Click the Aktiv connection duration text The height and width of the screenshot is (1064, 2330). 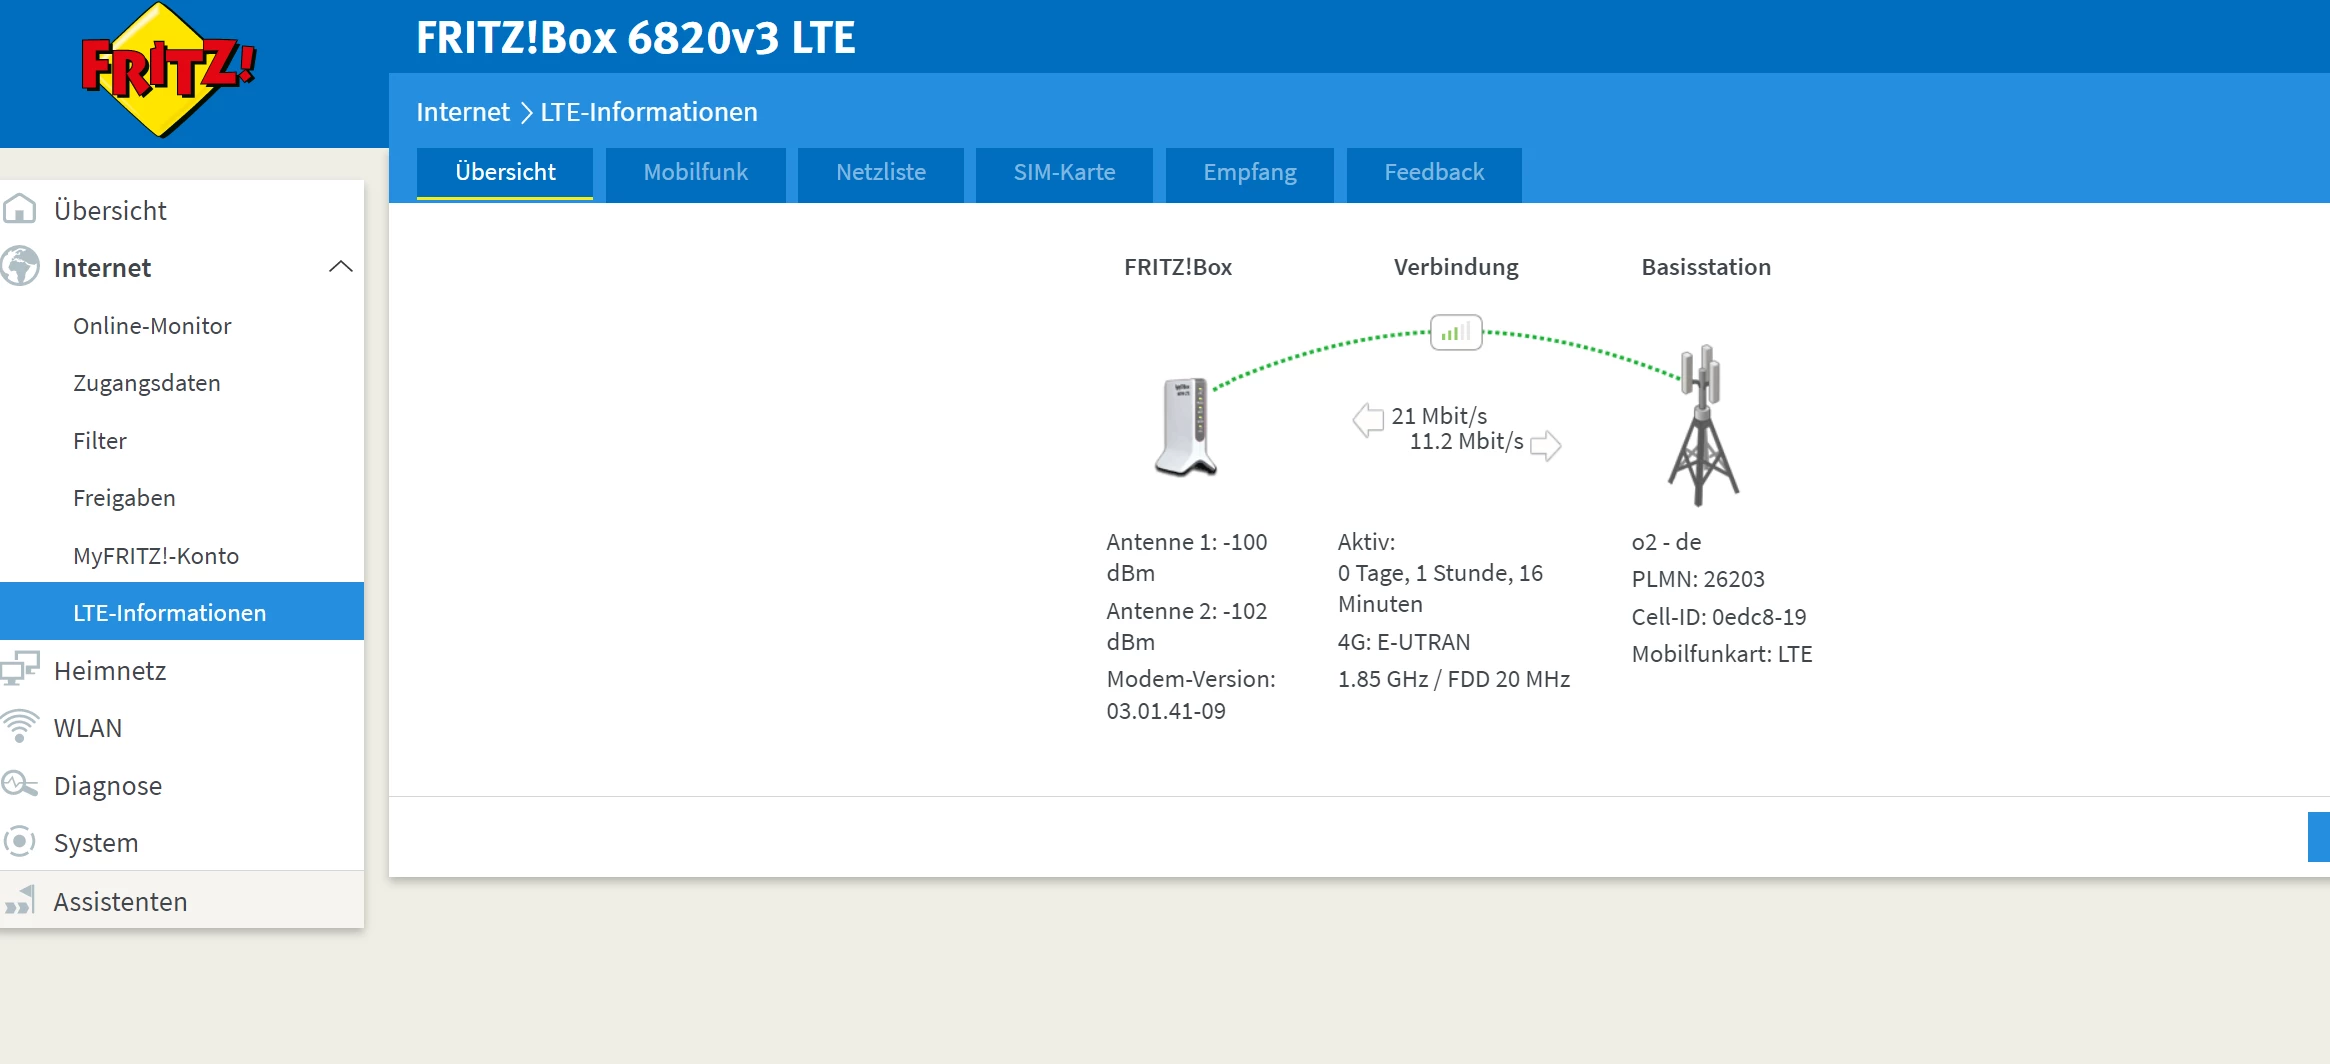point(1440,573)
